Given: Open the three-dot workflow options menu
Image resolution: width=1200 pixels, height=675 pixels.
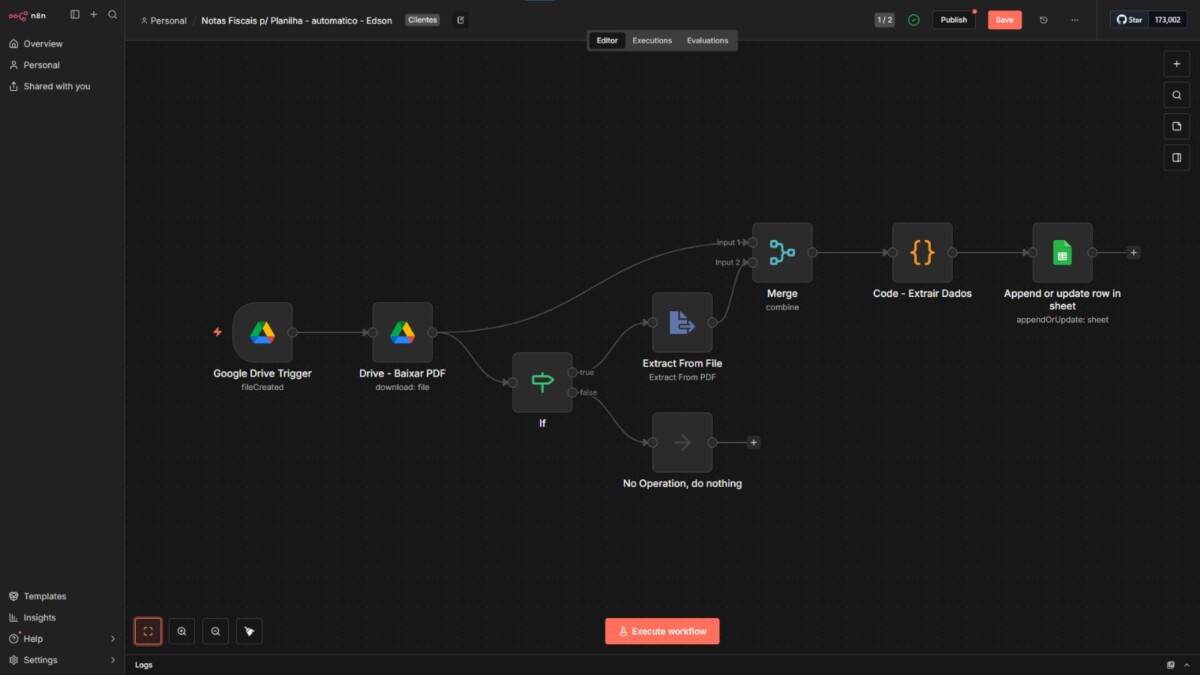Looking at the screenshot, I should point(1075,20).
